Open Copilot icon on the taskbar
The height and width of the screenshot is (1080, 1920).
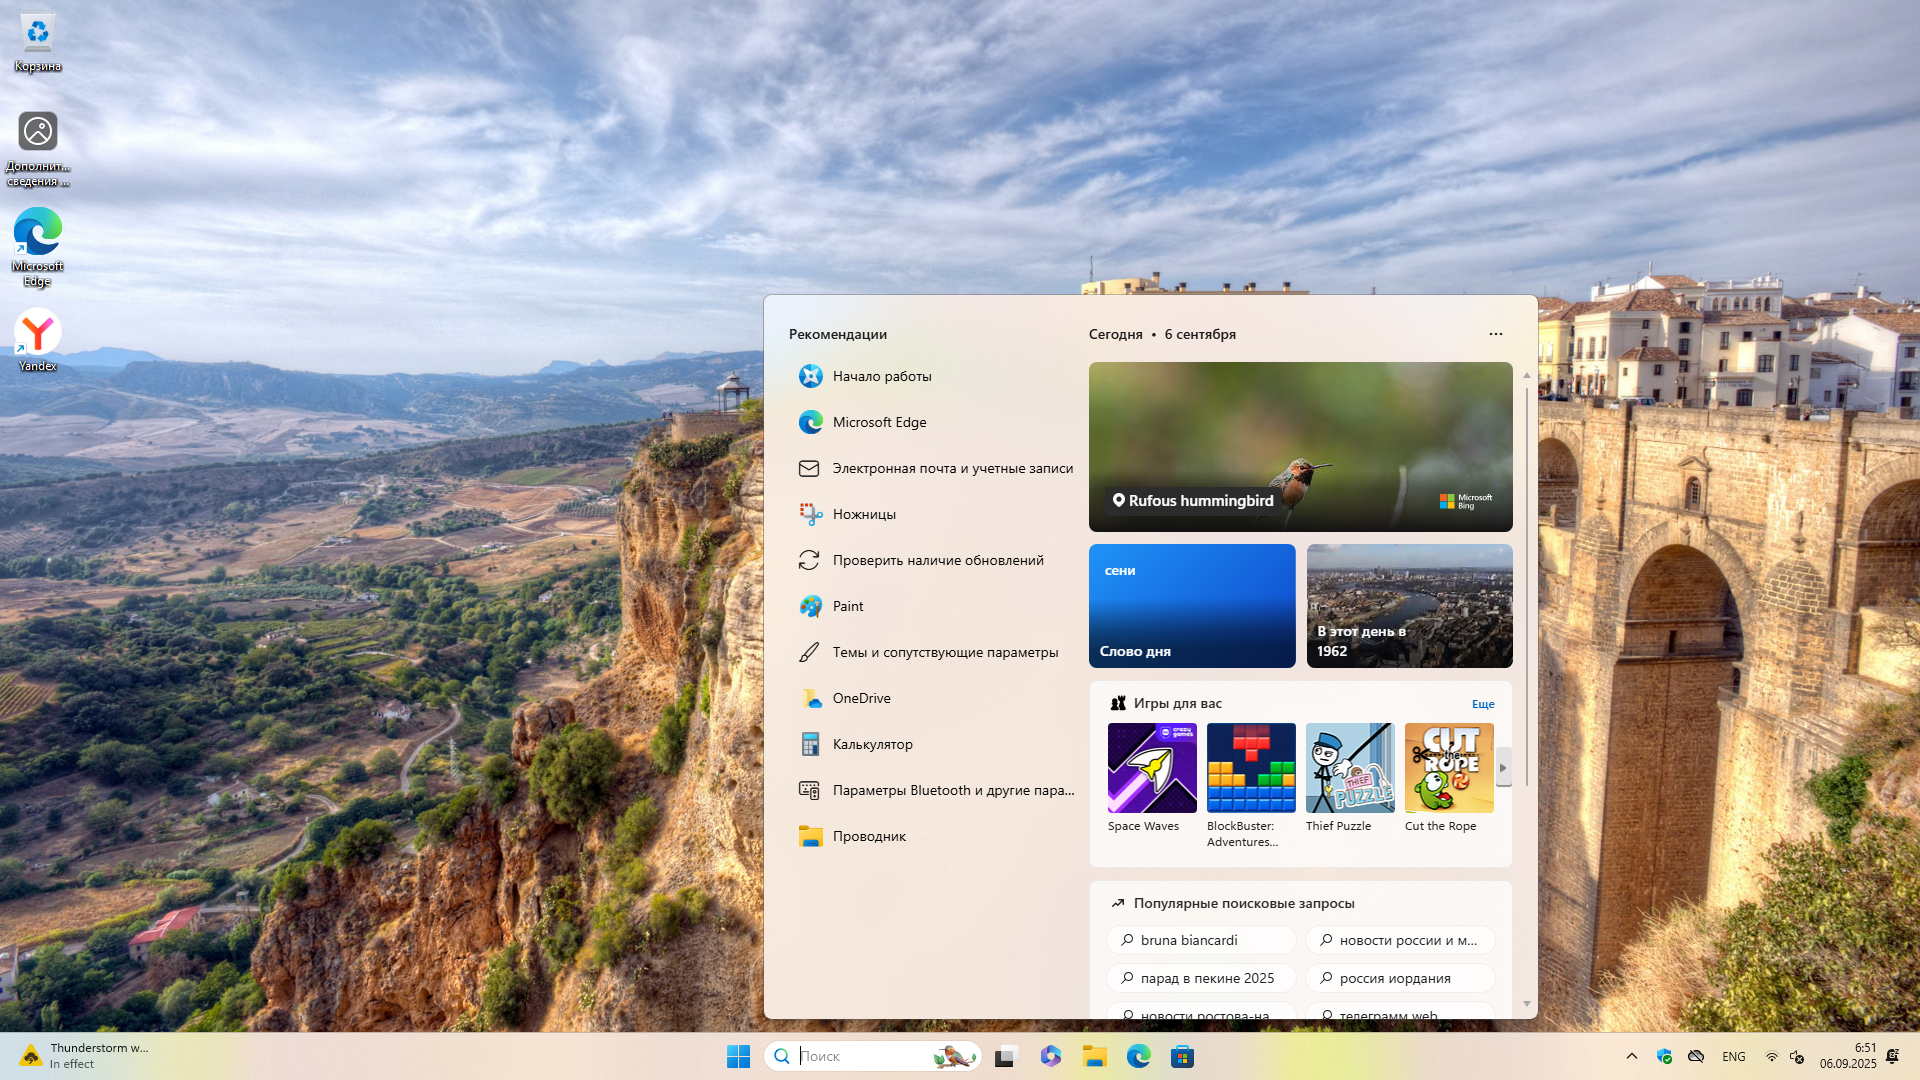pos(1050,1056)
